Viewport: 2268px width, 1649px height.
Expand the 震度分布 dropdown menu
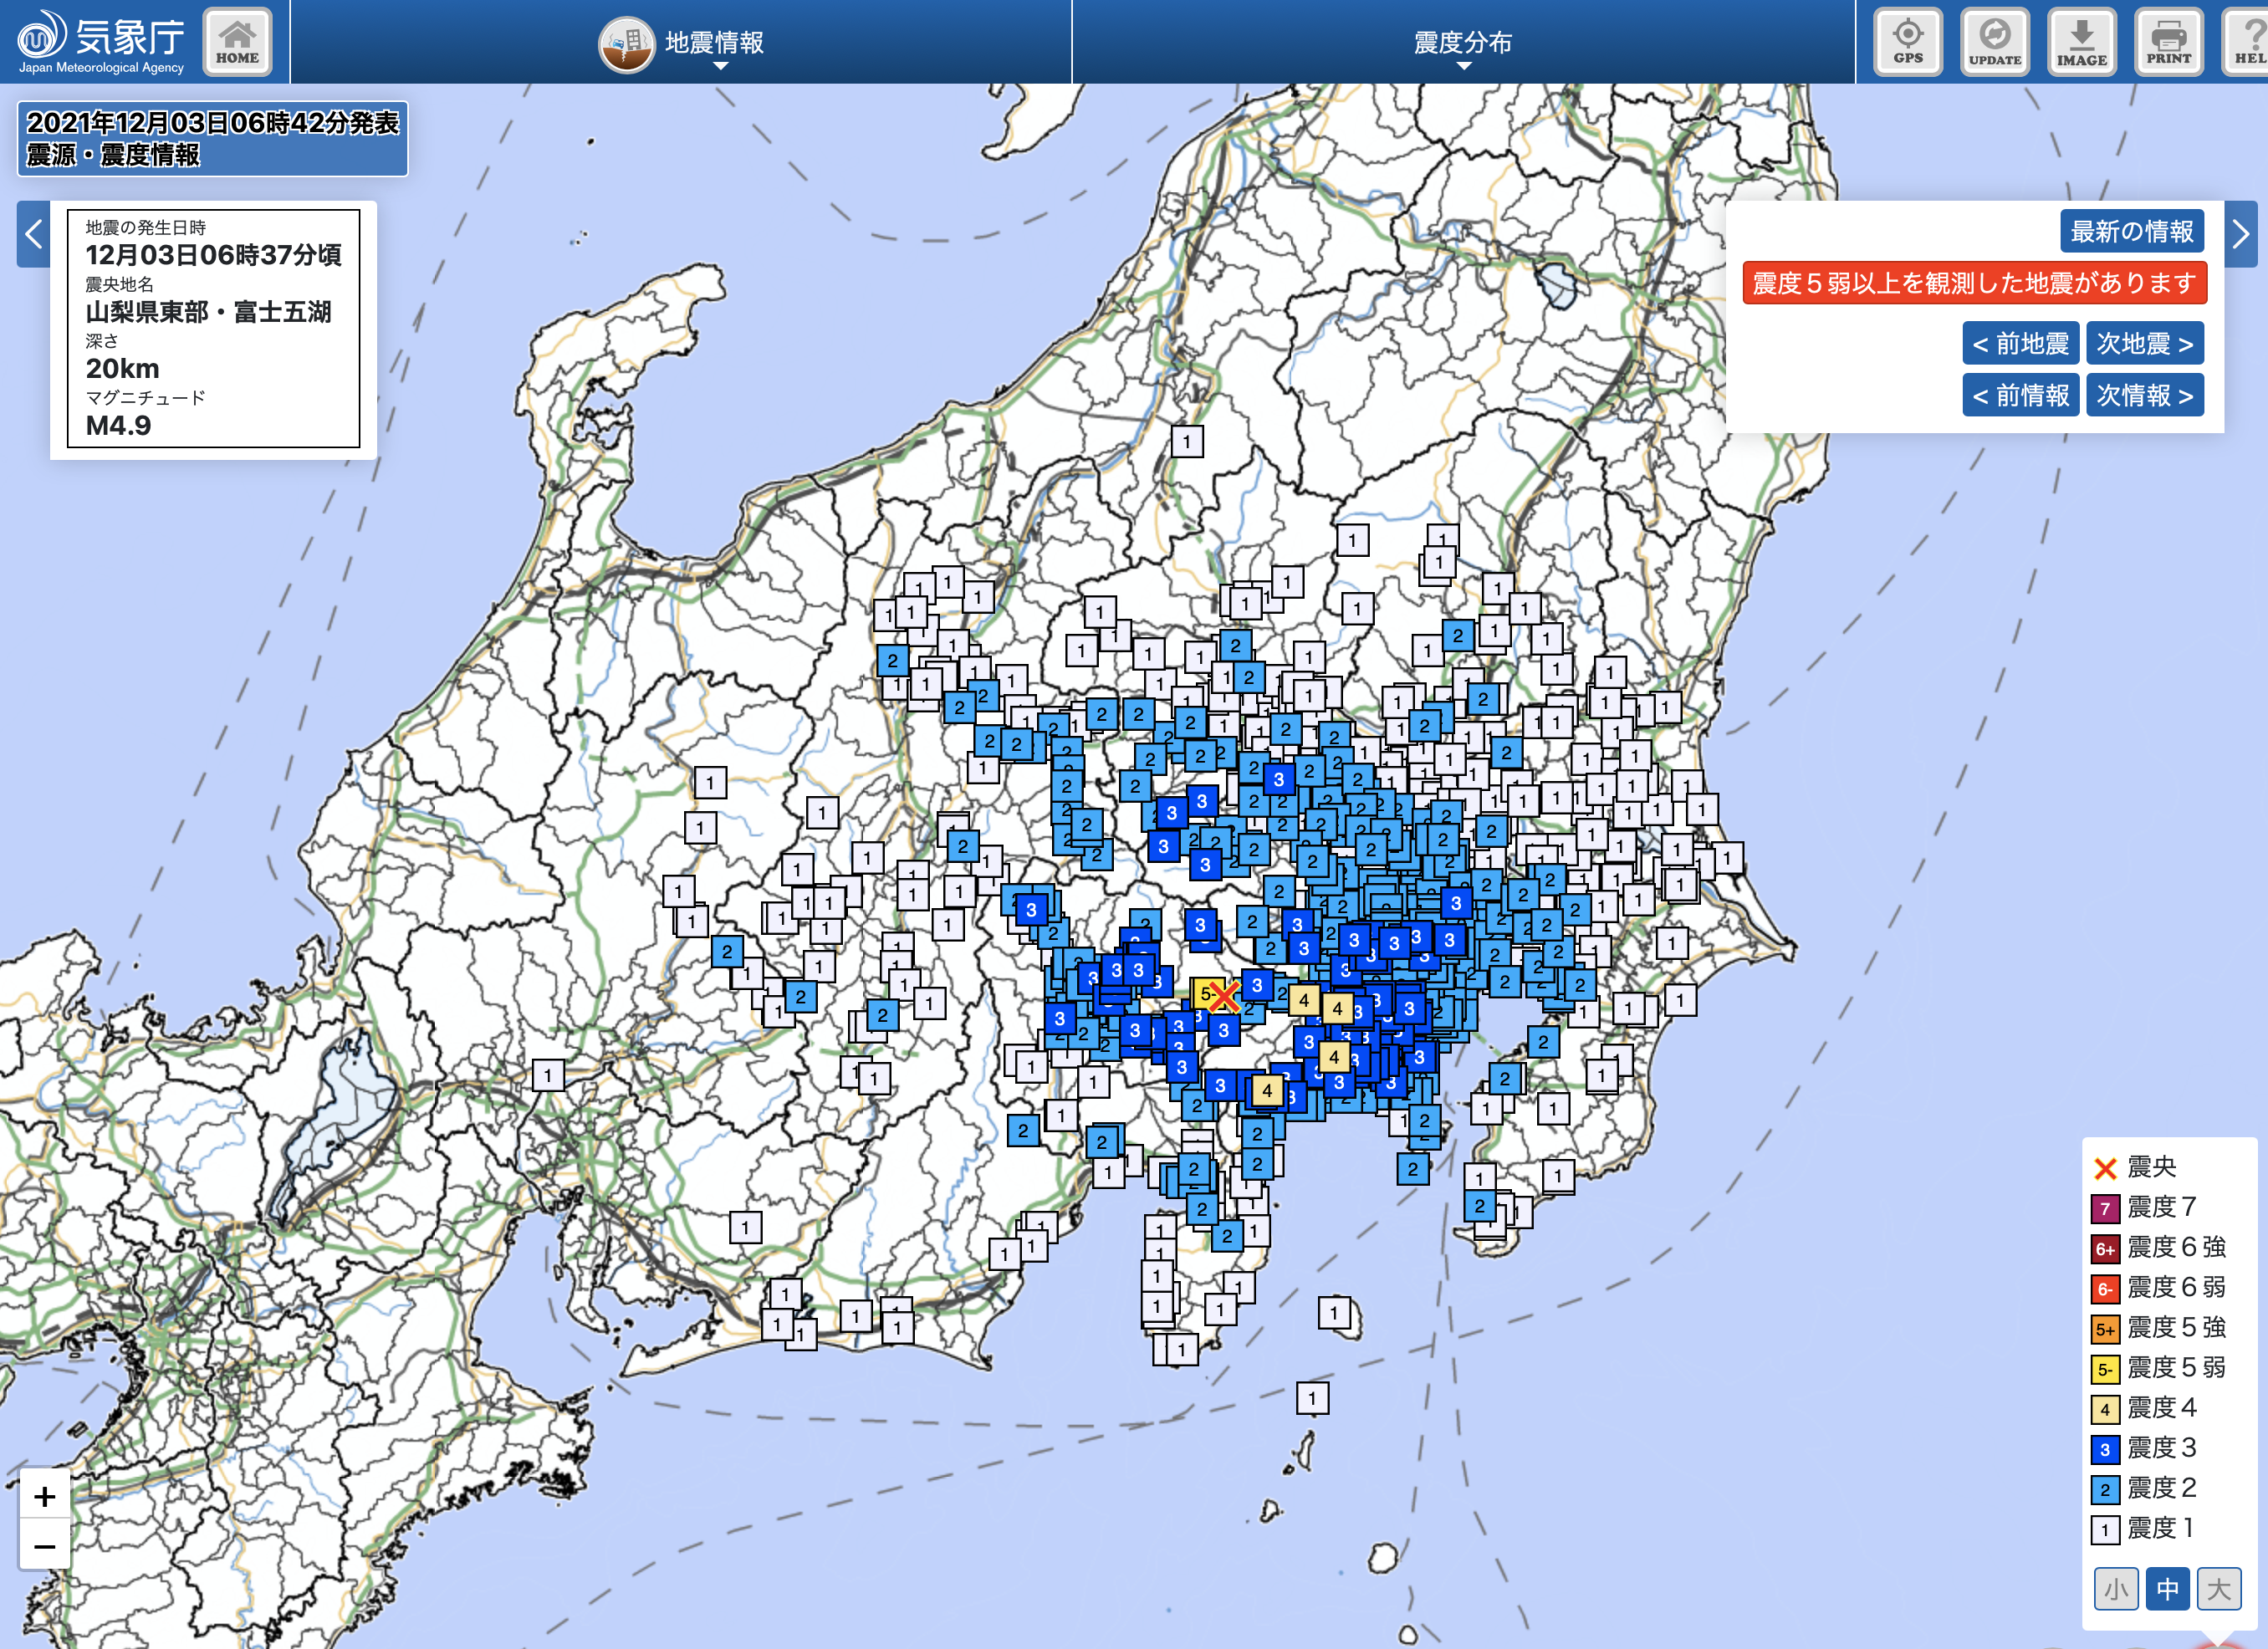pyautogui.click(x=1462, y=44)
